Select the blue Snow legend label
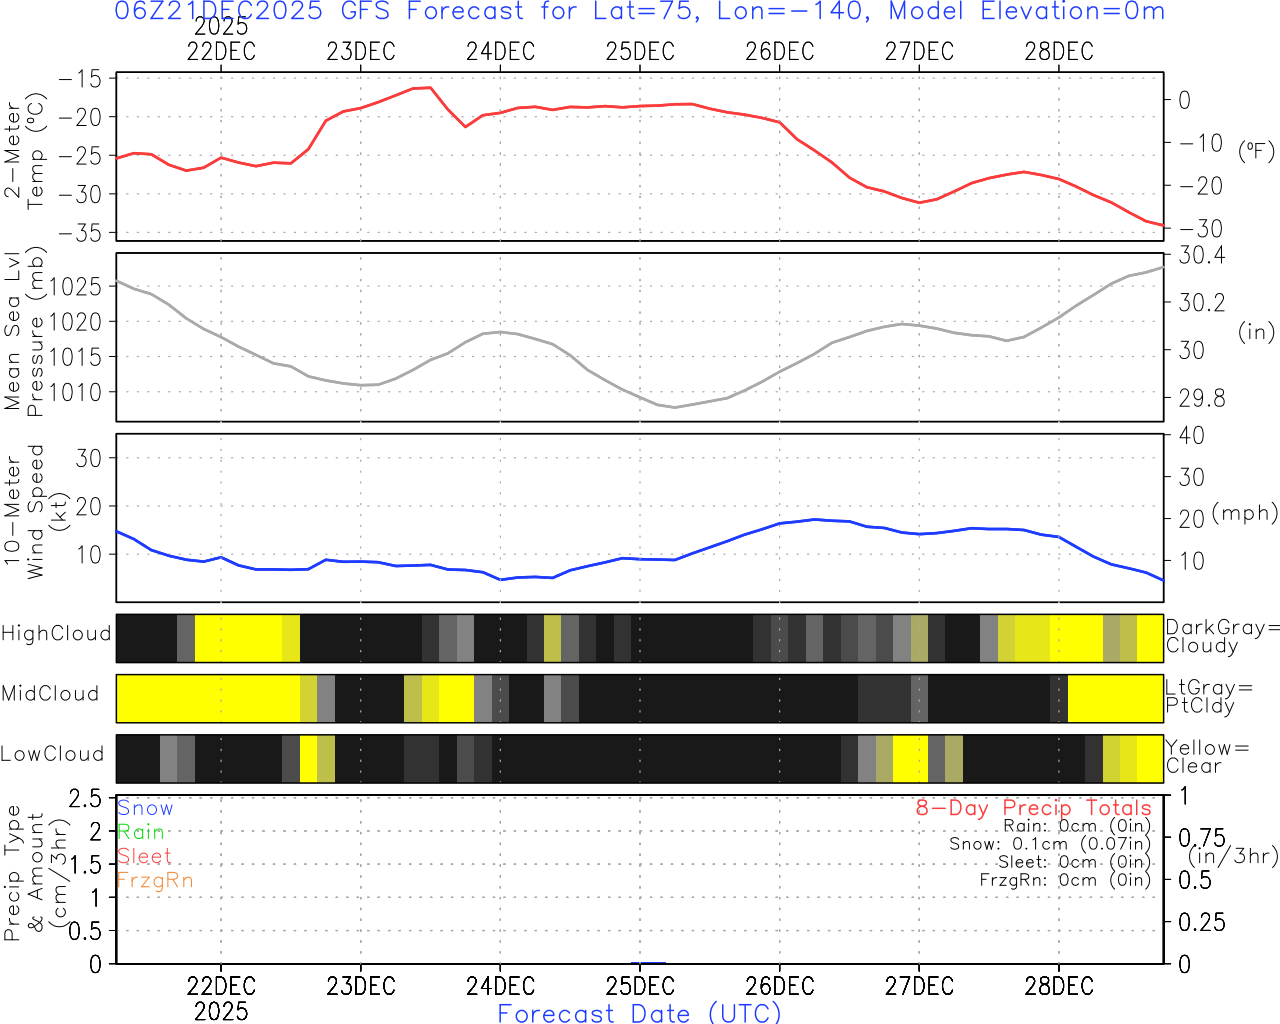Image resolution: width=1280 pixels, height=1024 pixels. click(145, 808)
